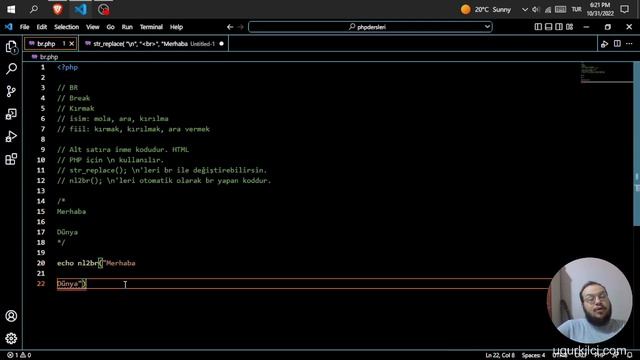Viewport: 640px width, 360px height.
Task: Click the "Merhaba" line inside the comment block
Action: 71,211
